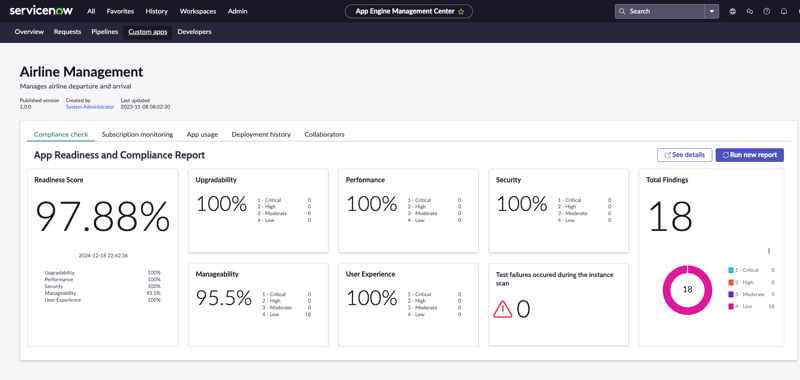The width and height of the screenshot is (800, 380).
Task: Switch to the Deployment history tab
Action: click(261, 135)
